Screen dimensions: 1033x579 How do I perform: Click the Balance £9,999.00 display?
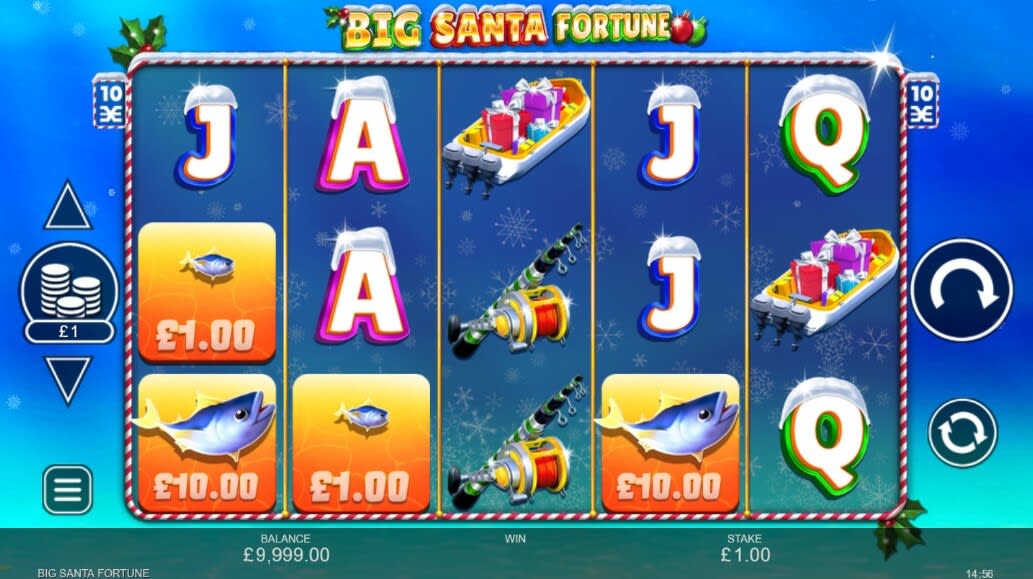pyautogui.click(x=286, y=548)
